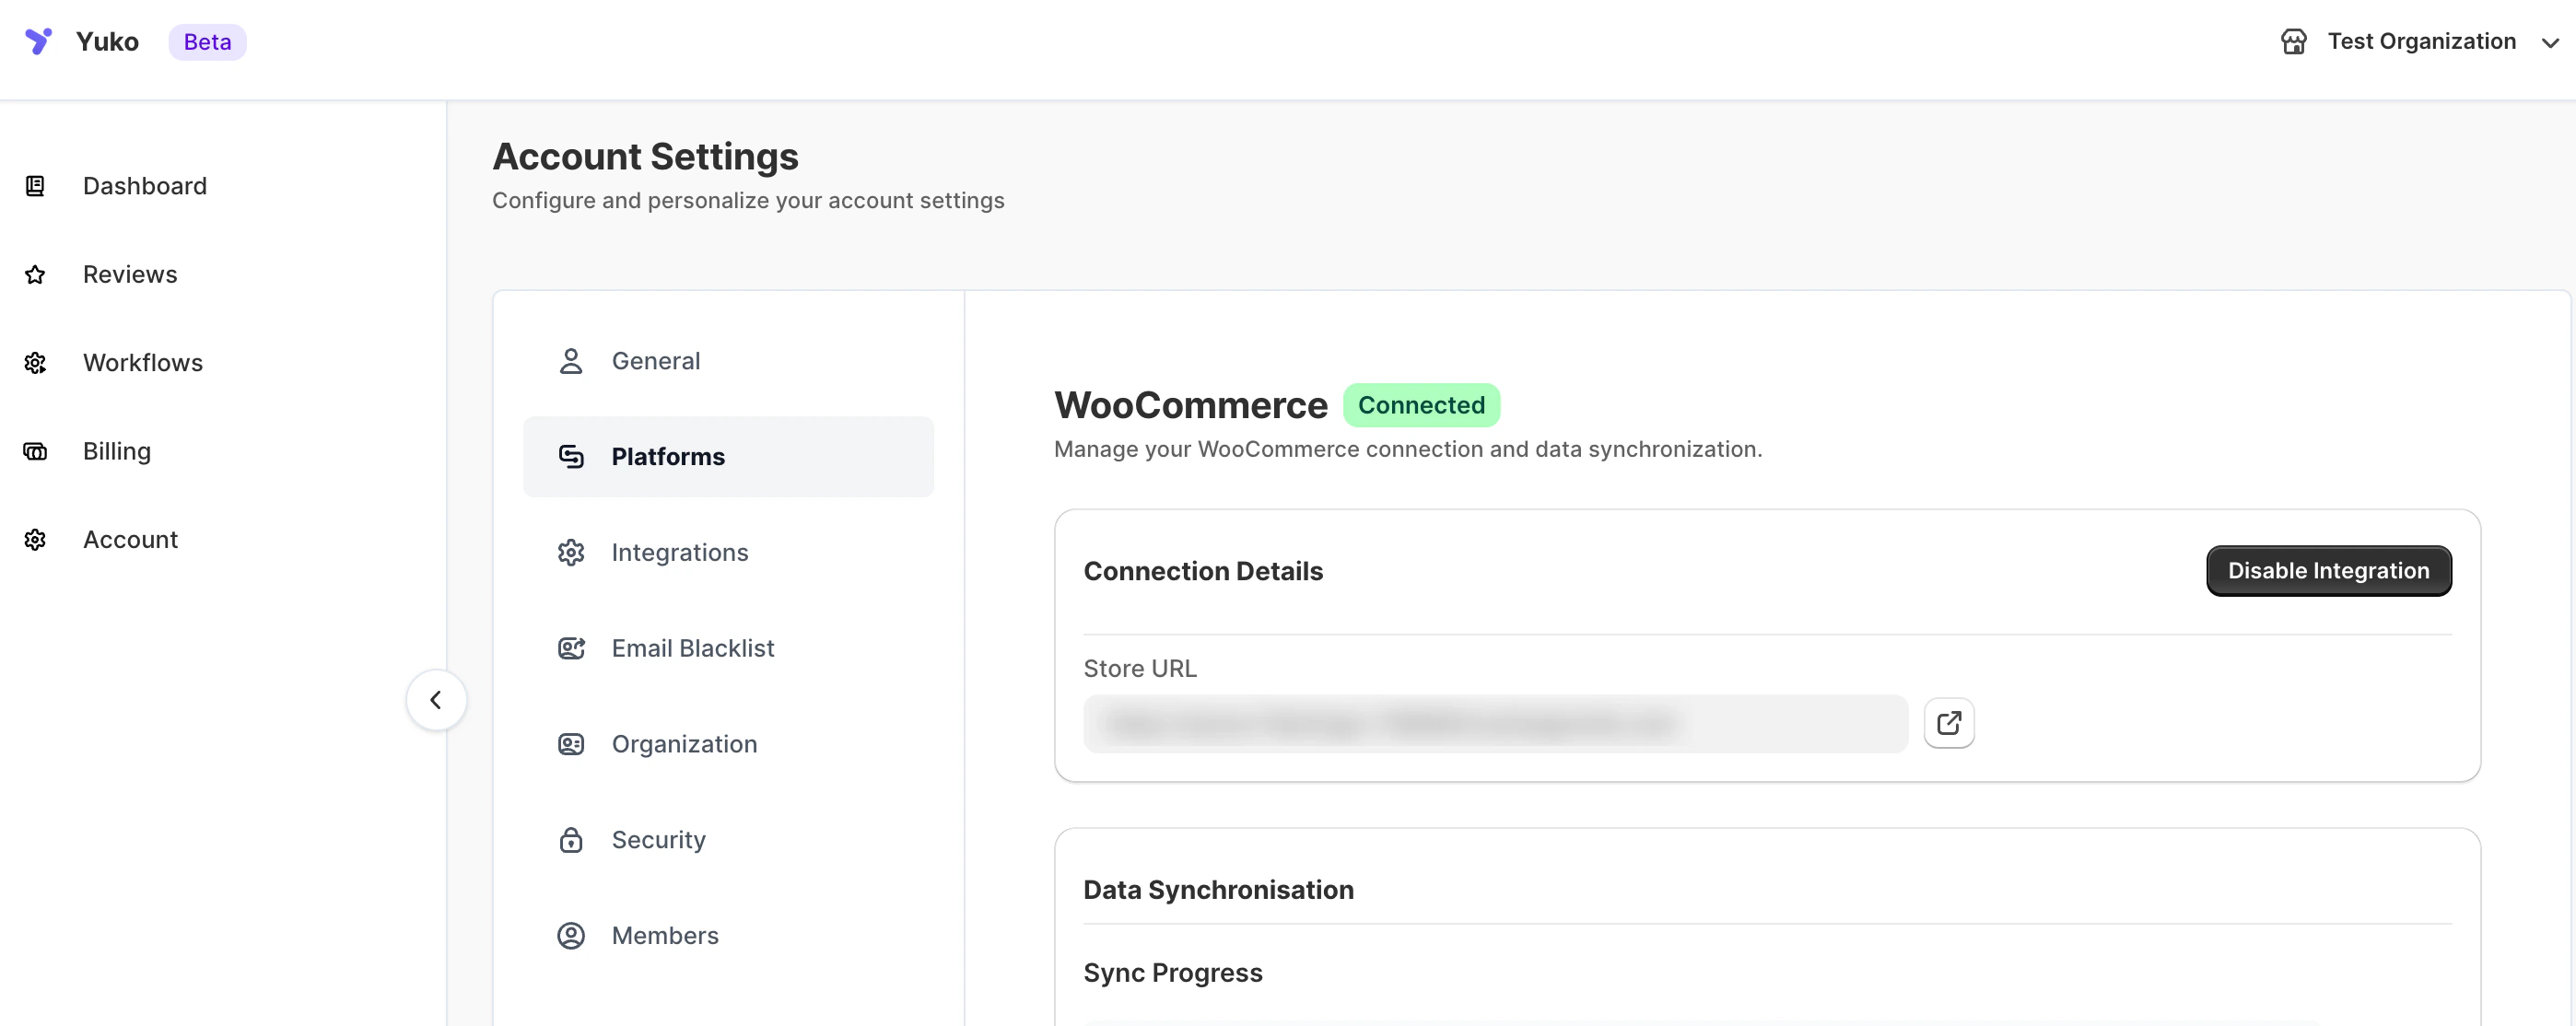Image resolution: width=2576 pixels, height=1026 pixels.
Task: Open Billing section
Action: [x=117, y=451]
